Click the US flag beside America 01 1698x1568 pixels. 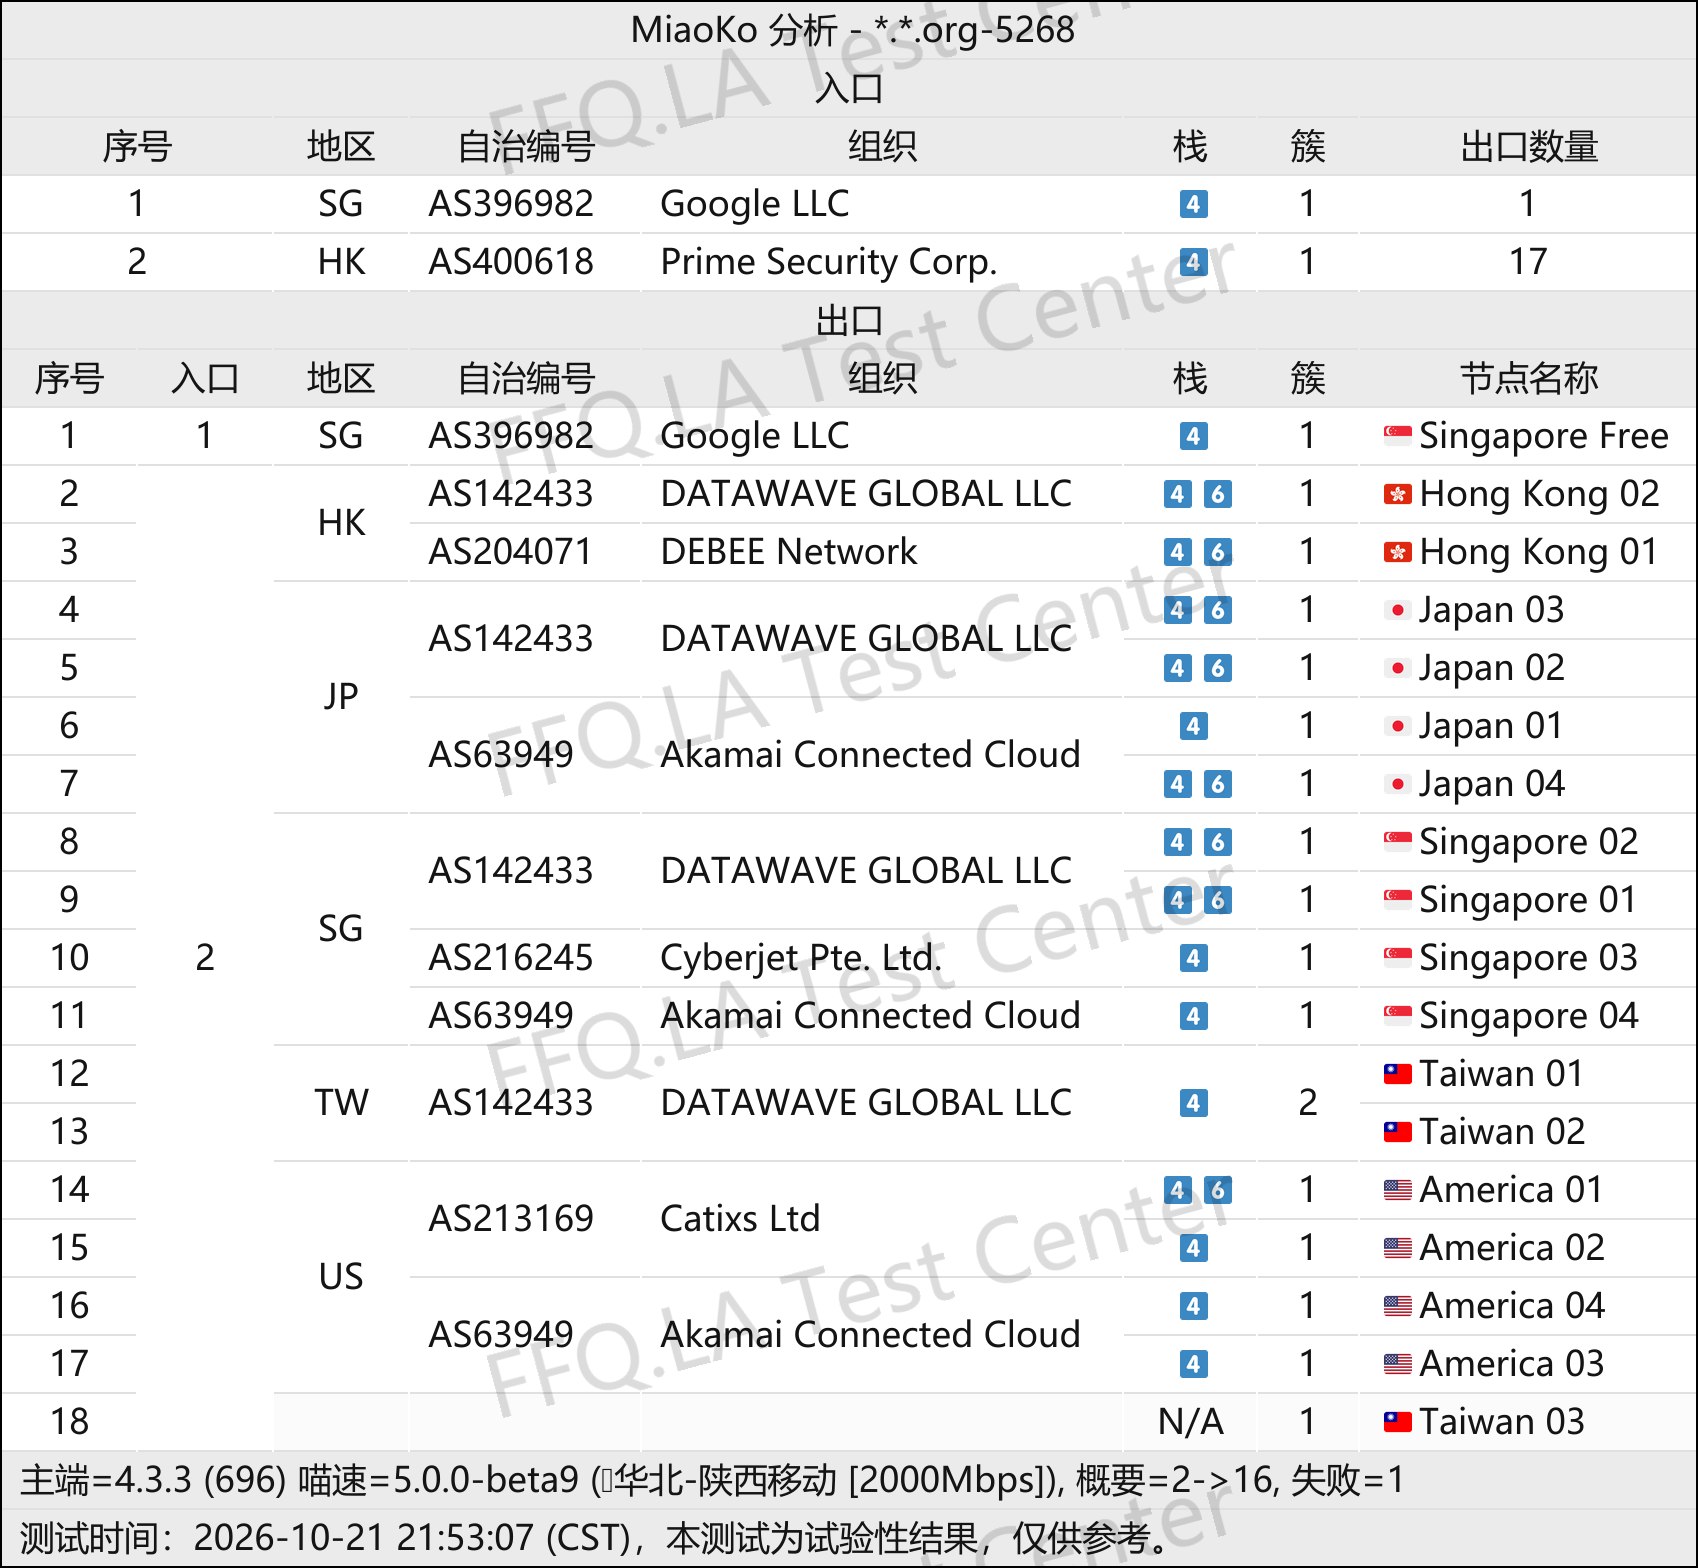1397,1190
